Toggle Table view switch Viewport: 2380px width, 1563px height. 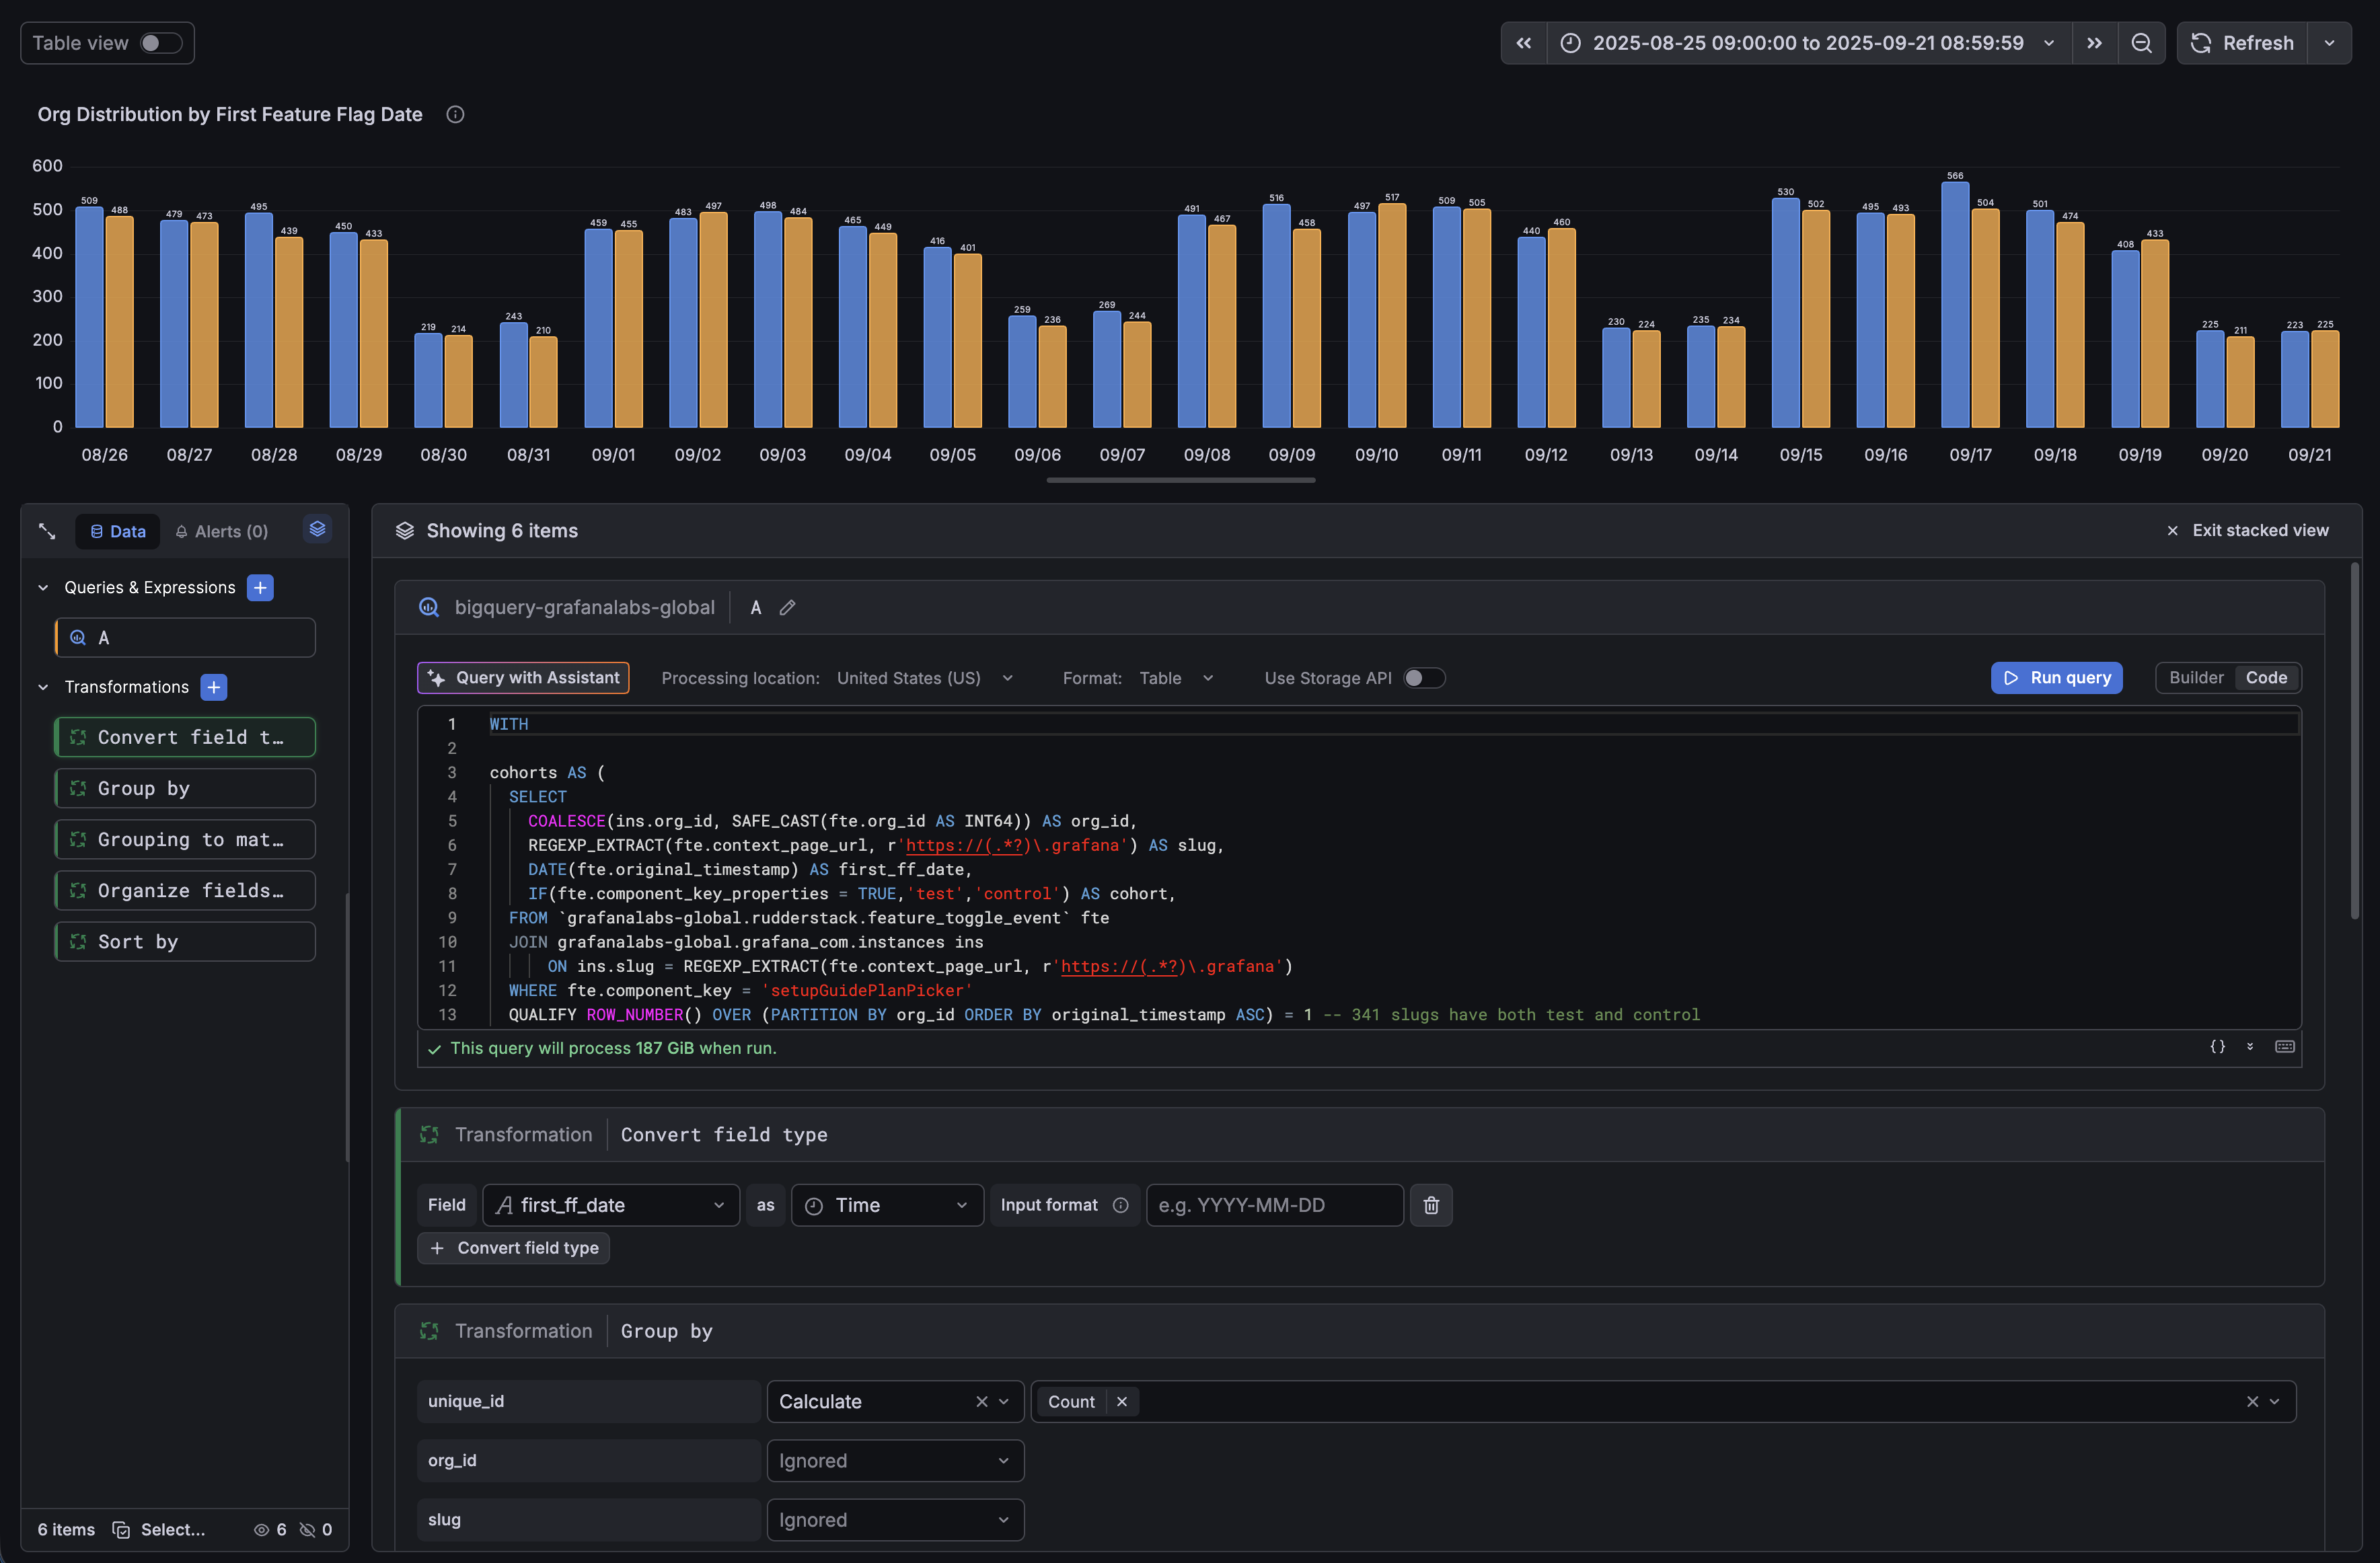[x=160, y=43]
